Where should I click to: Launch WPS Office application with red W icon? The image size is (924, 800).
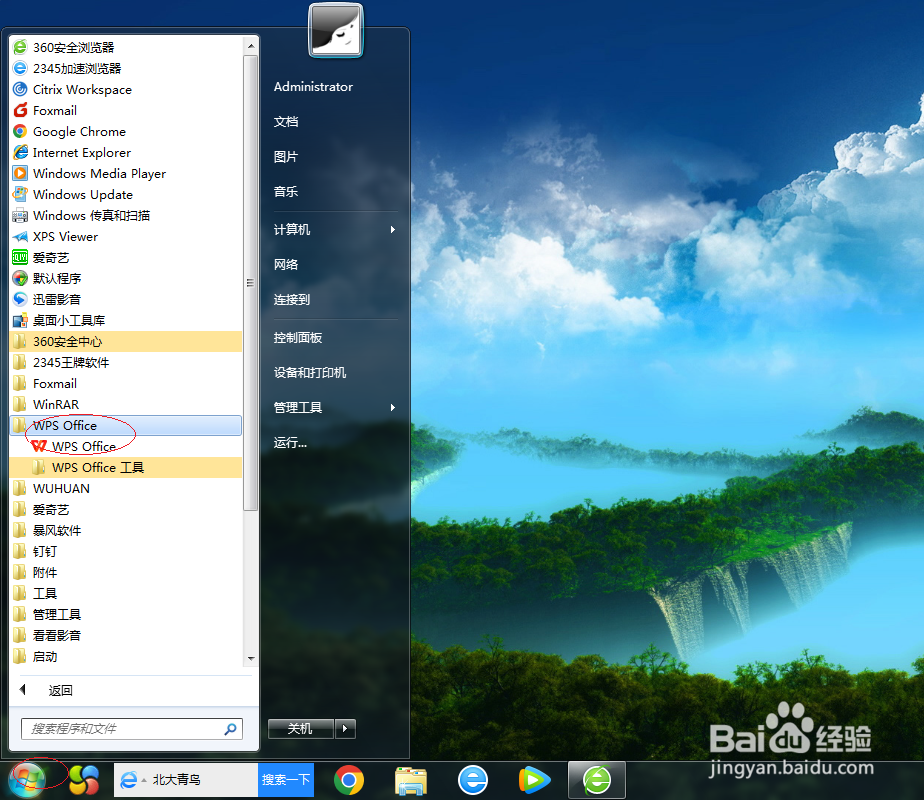pos(126,447)
